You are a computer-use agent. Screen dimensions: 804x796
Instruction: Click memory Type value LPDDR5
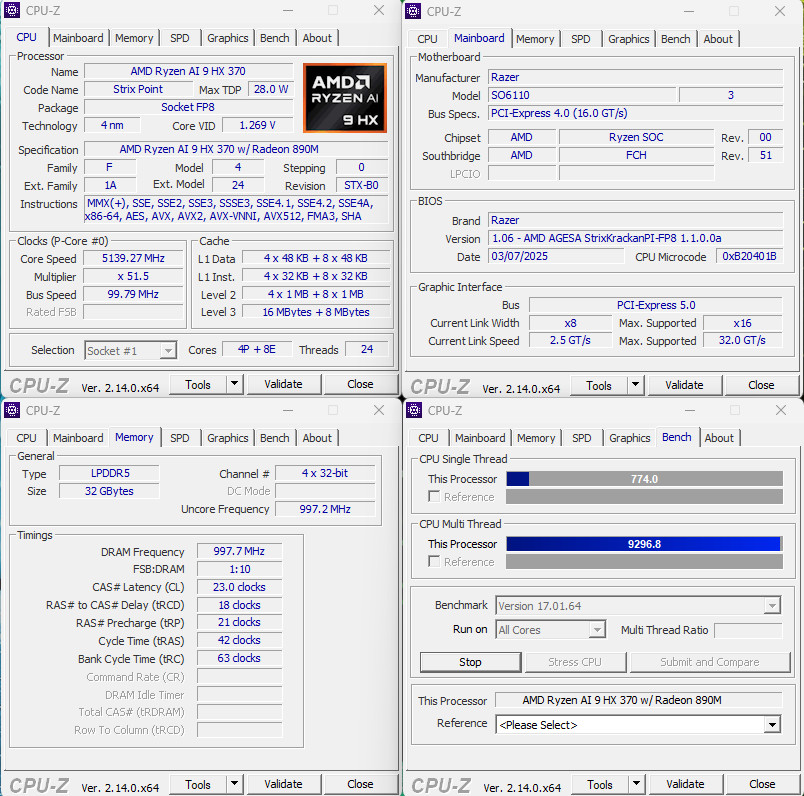pos(109,473)
